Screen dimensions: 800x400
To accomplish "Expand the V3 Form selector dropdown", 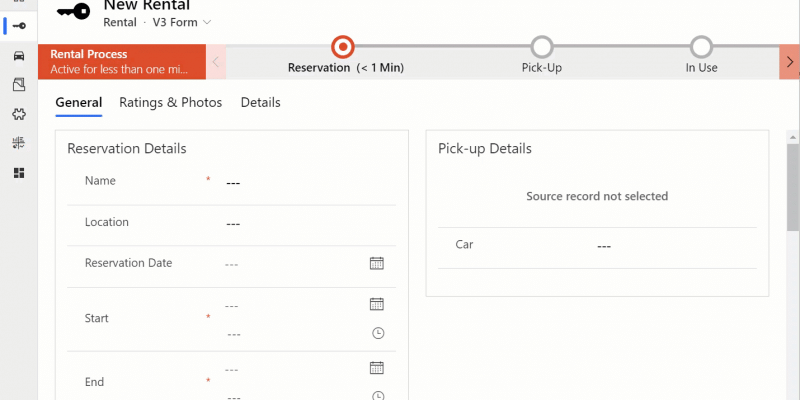I will tap(182, 22).
